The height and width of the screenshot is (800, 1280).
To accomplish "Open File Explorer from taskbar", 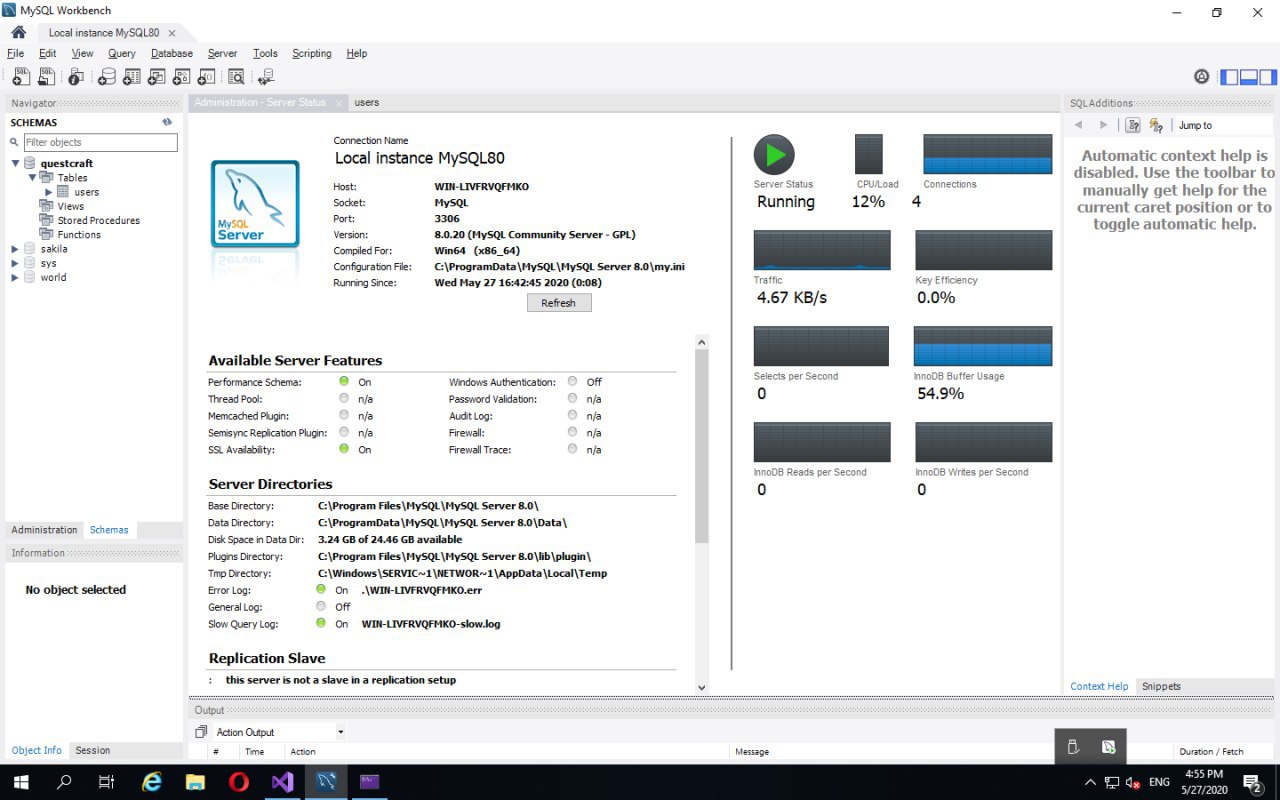I will coord(195,781).
